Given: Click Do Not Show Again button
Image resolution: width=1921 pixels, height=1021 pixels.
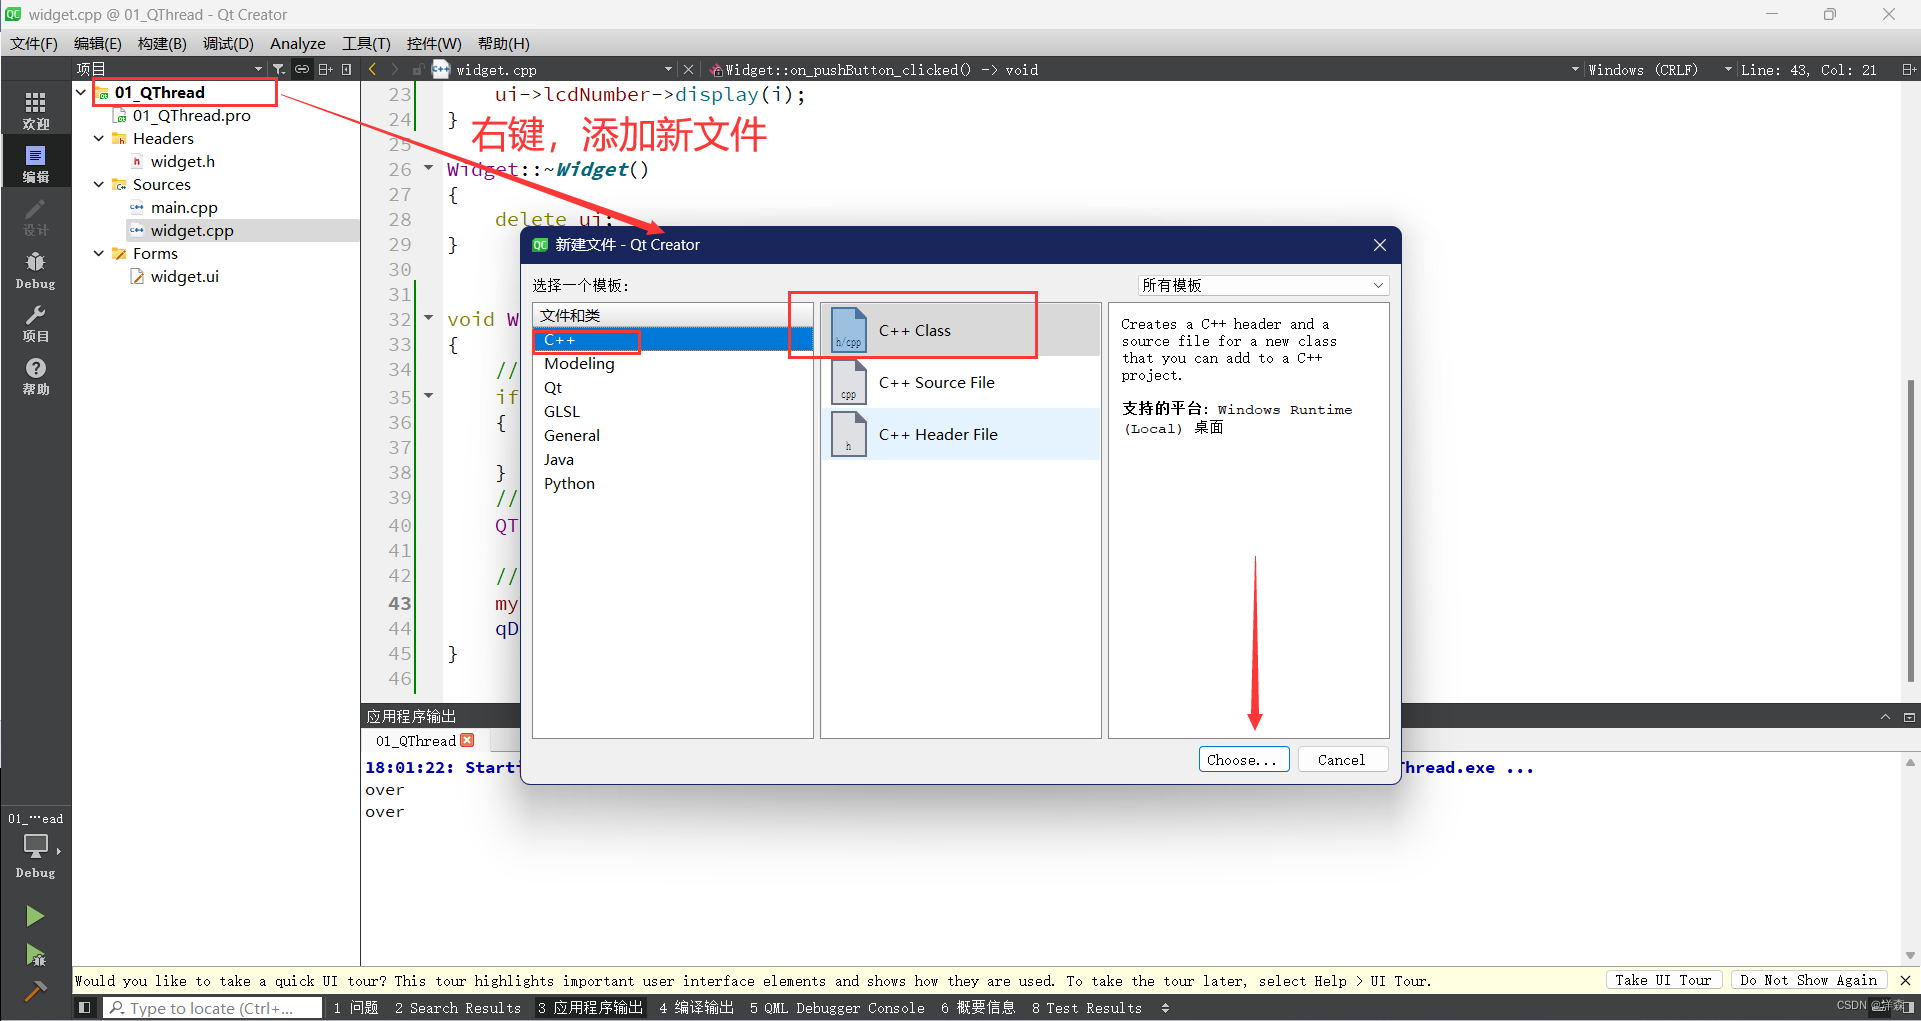Looking at the screenshot, I should [x=1808, y=980].
